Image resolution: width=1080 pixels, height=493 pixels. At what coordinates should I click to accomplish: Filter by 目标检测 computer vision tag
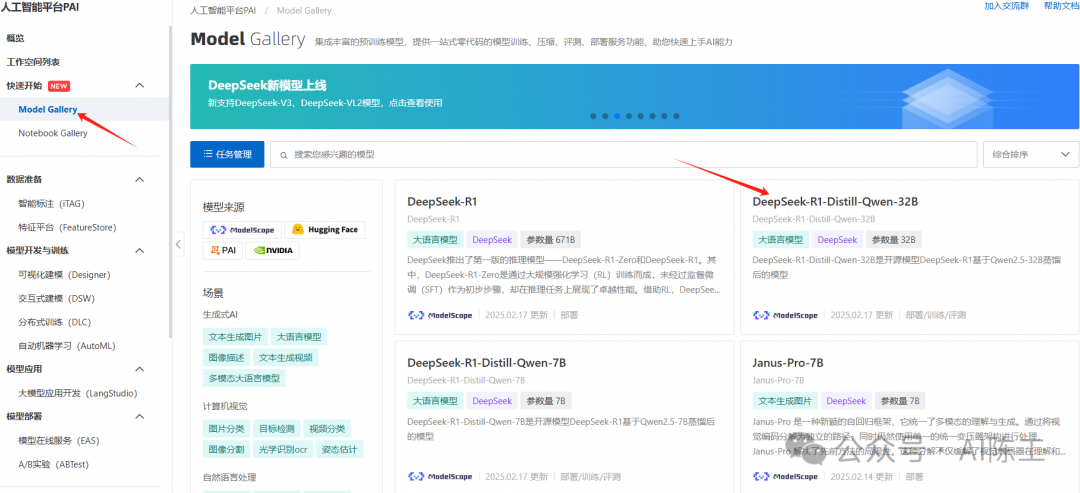[x=276, y=429]
